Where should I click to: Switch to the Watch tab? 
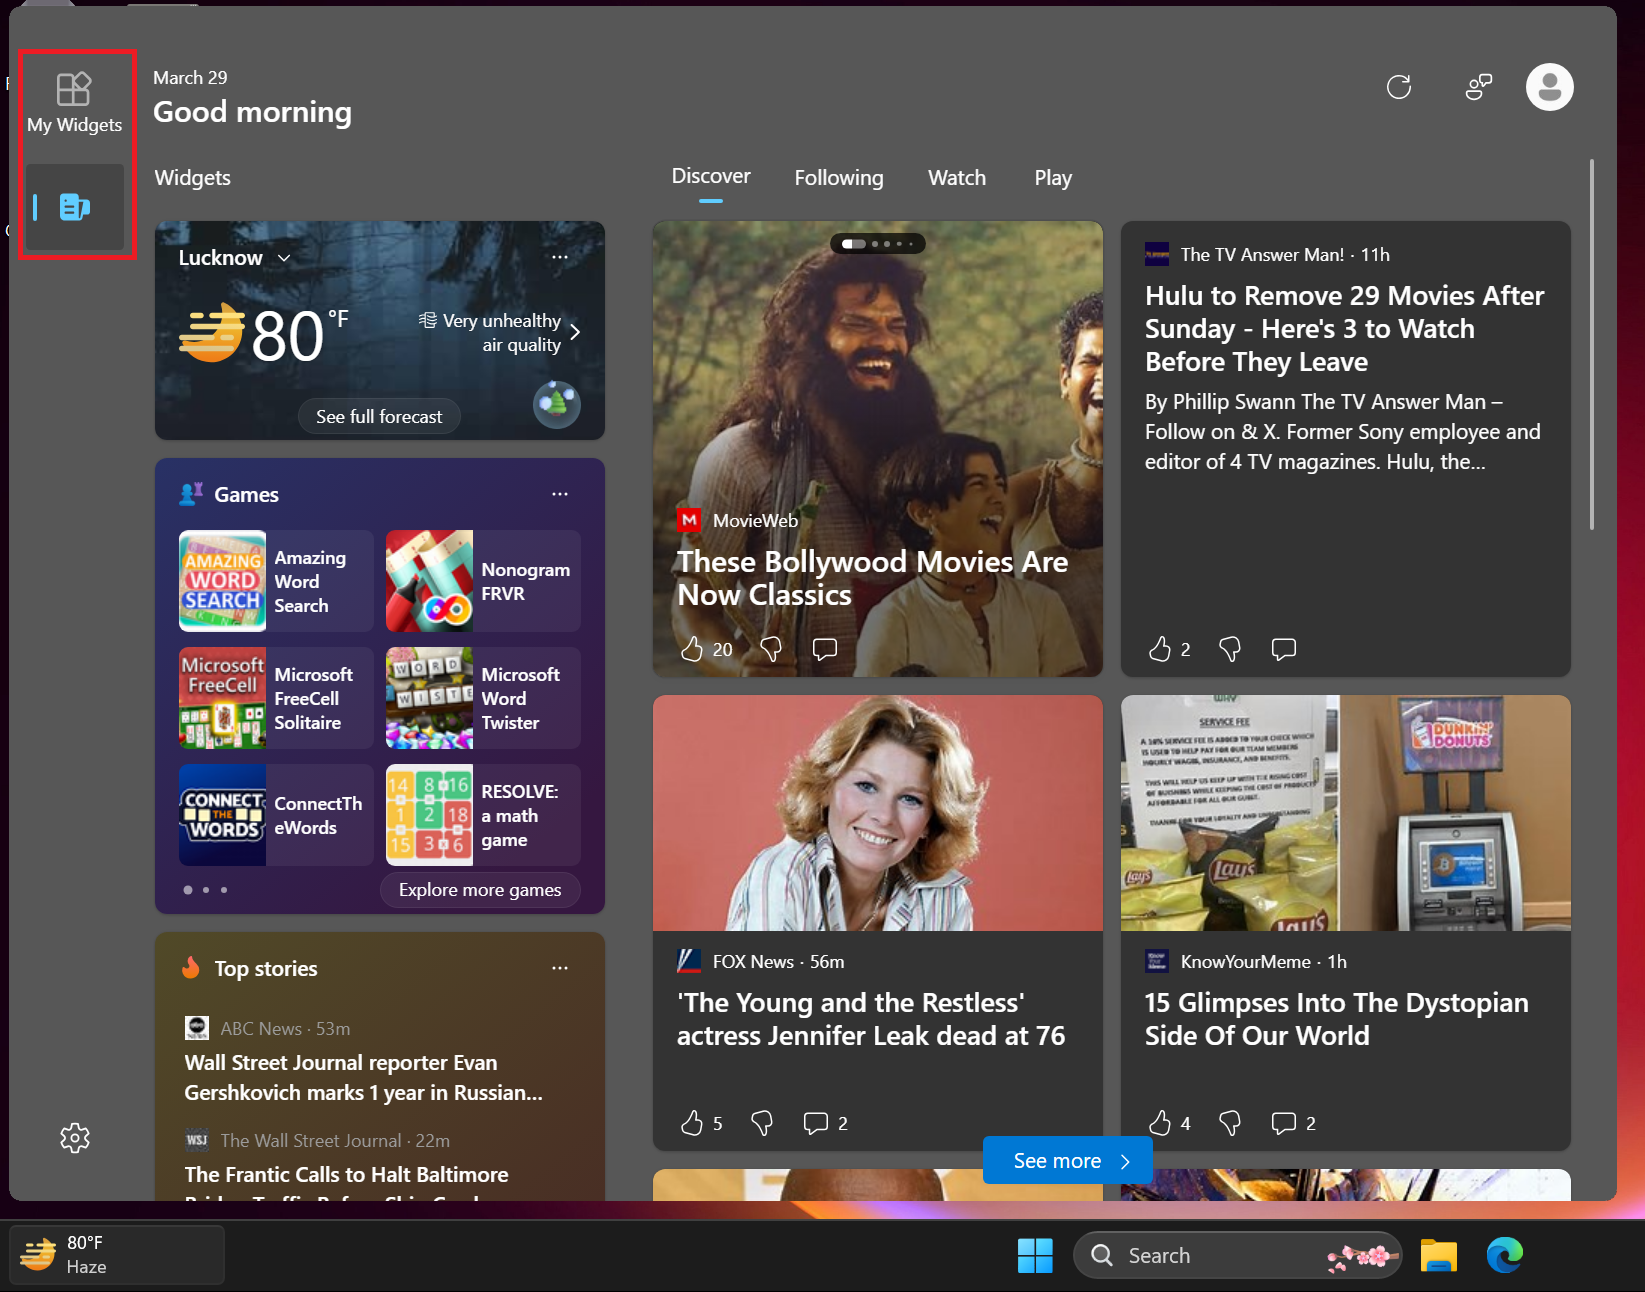click(x=956, y=177)
